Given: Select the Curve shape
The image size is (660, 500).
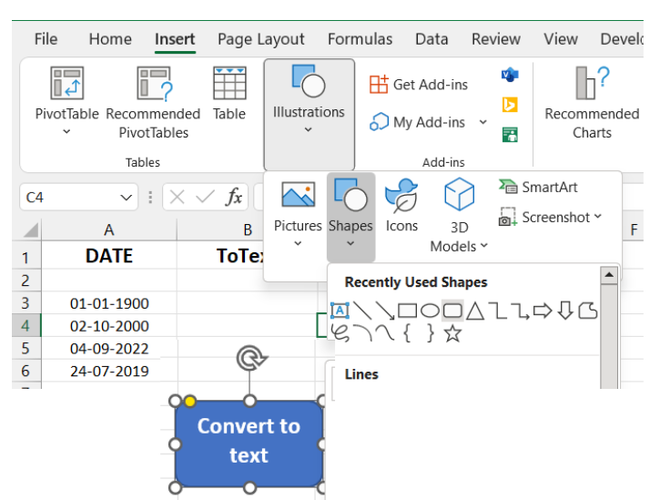Looking at the screenshot, I should (385, 333).
